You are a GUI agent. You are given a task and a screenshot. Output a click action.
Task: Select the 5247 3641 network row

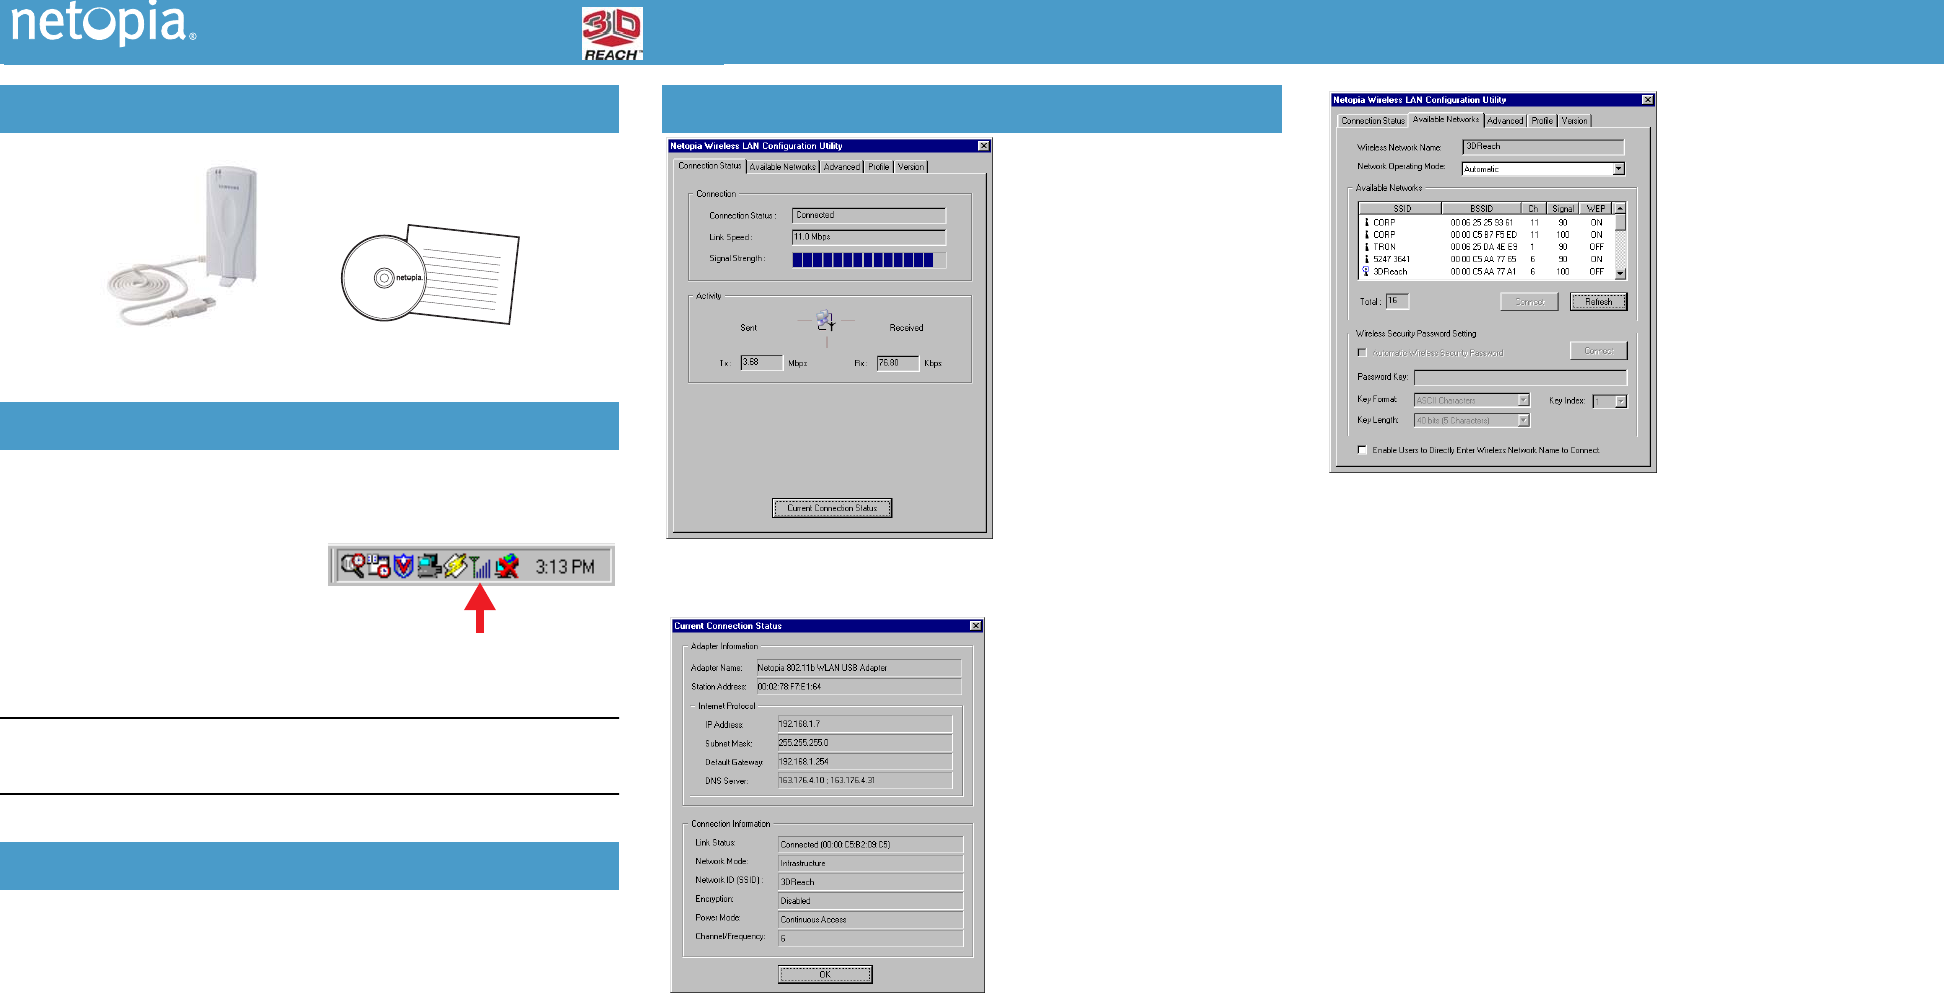(x=1486, y=259)
